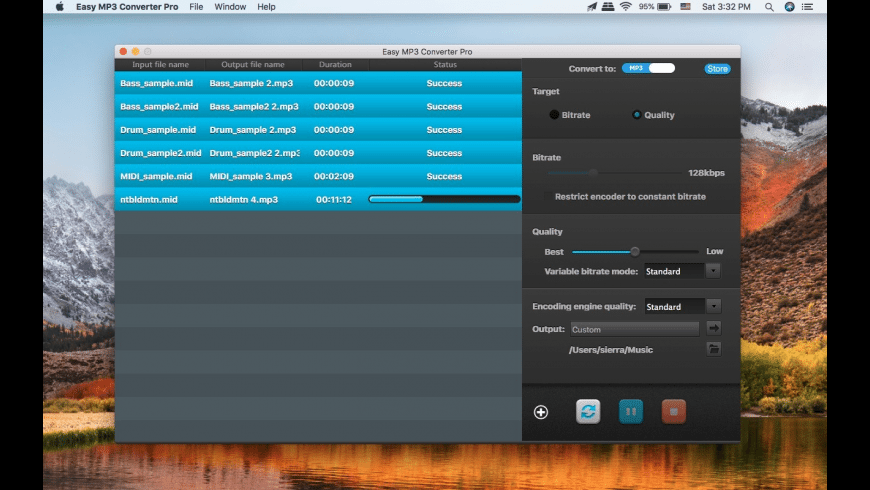The image size is (870, 490).
Task: Click the /Users/sierra/Music output path
Action: point(611,350)
